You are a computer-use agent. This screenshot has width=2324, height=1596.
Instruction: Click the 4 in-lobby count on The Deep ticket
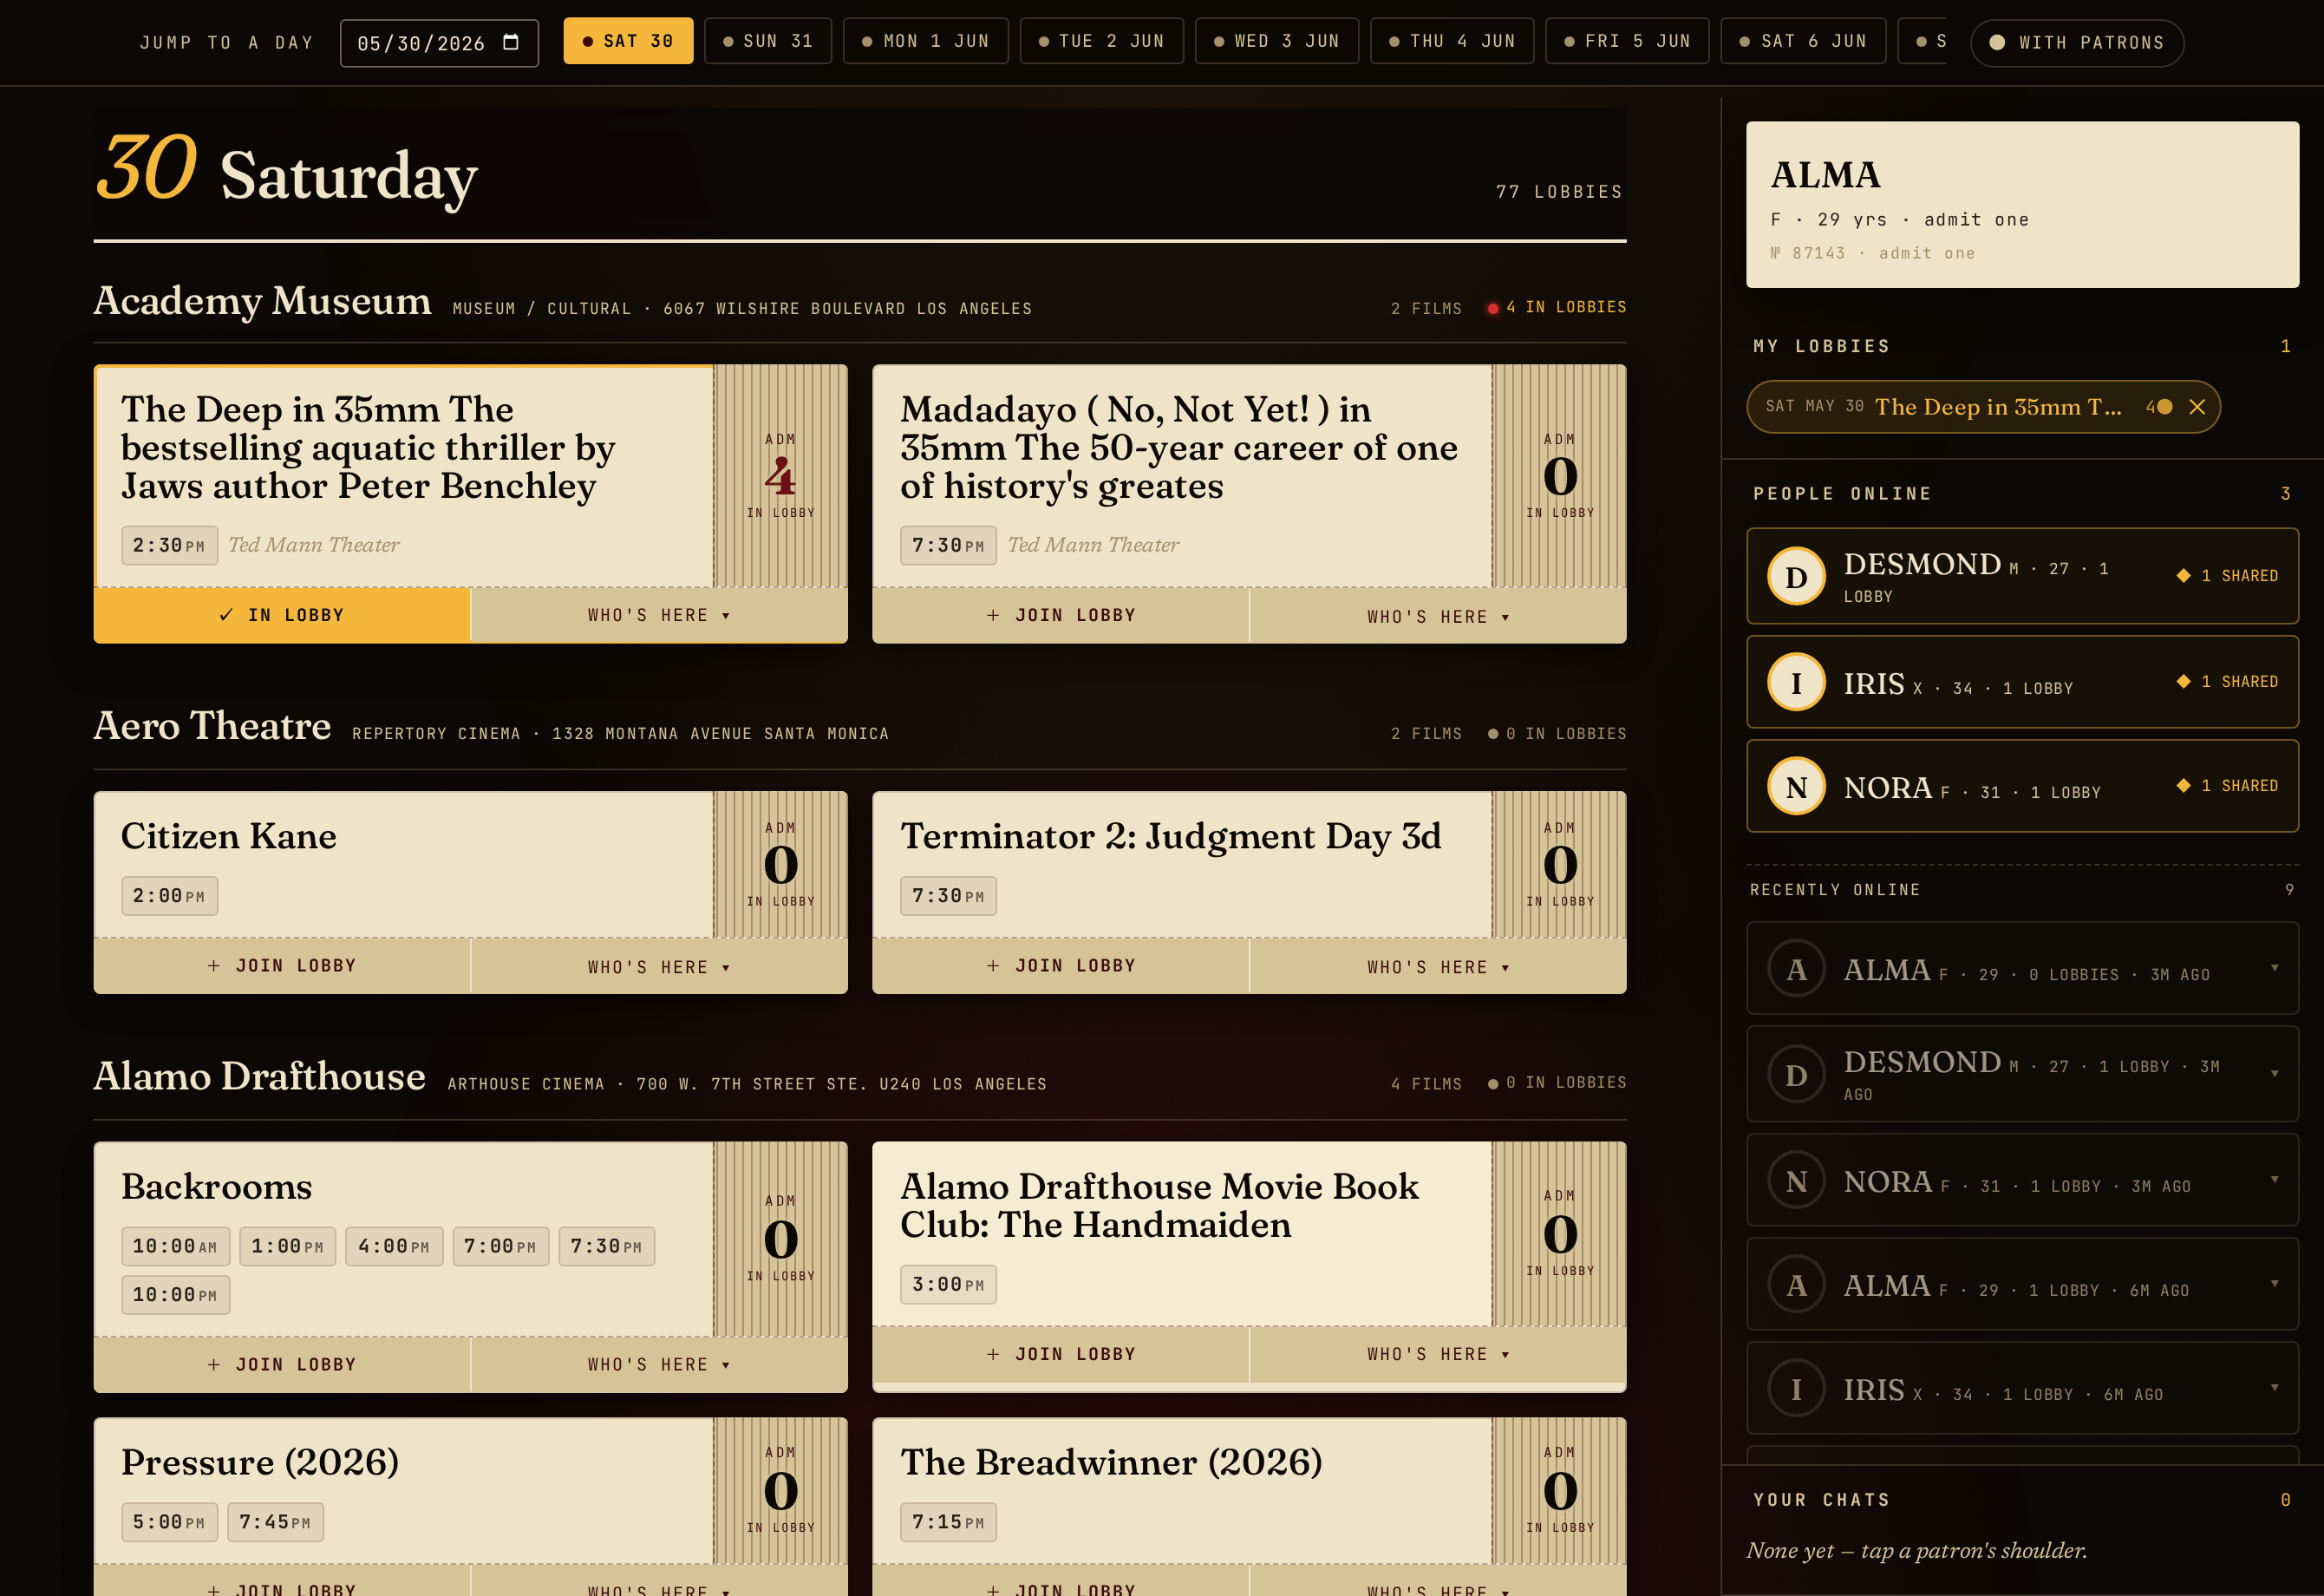coord(780,476)
